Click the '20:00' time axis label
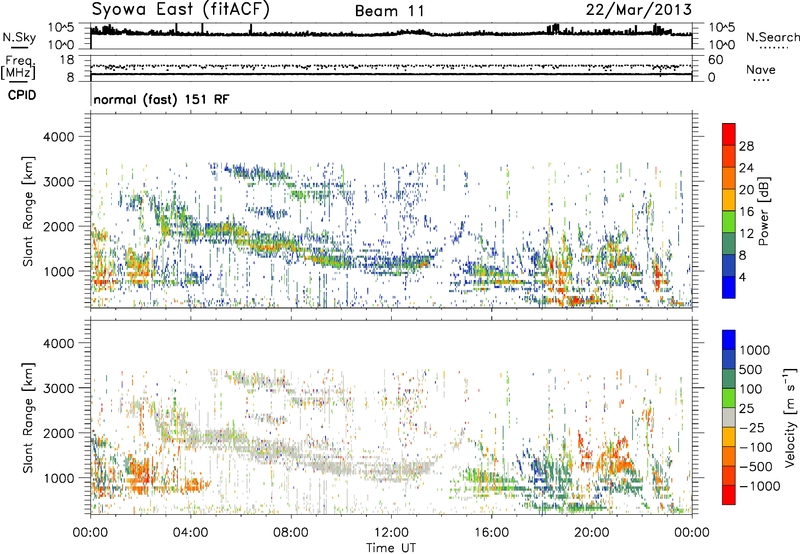The width and height of the screenshot is (800, 554). (591, 533)
